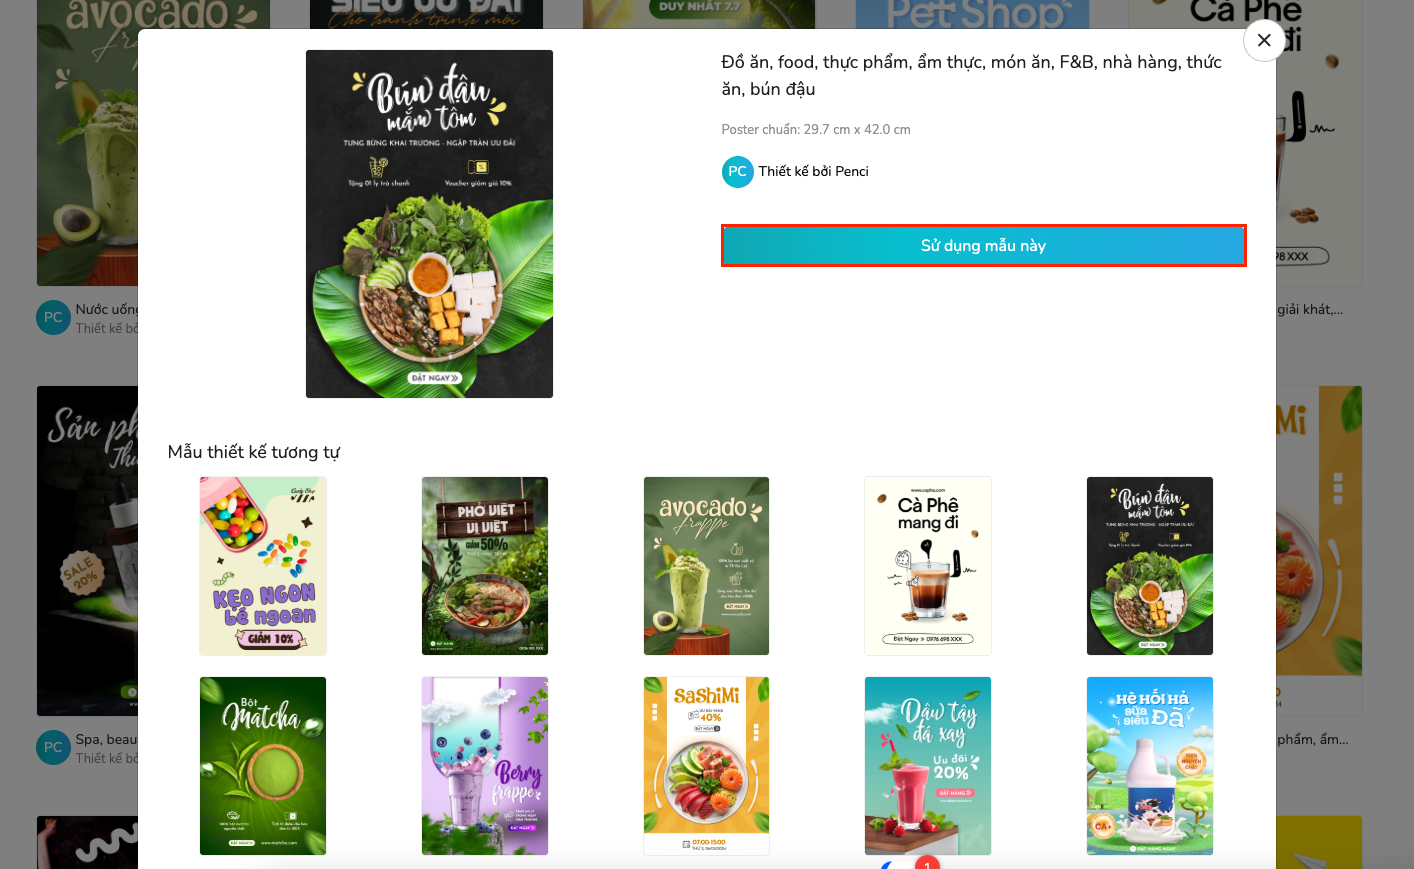The height and width of the screenshot is (869, 1414).
Task: Click the PC avatar beside 'Nước uống'
Action: (53, 318)
